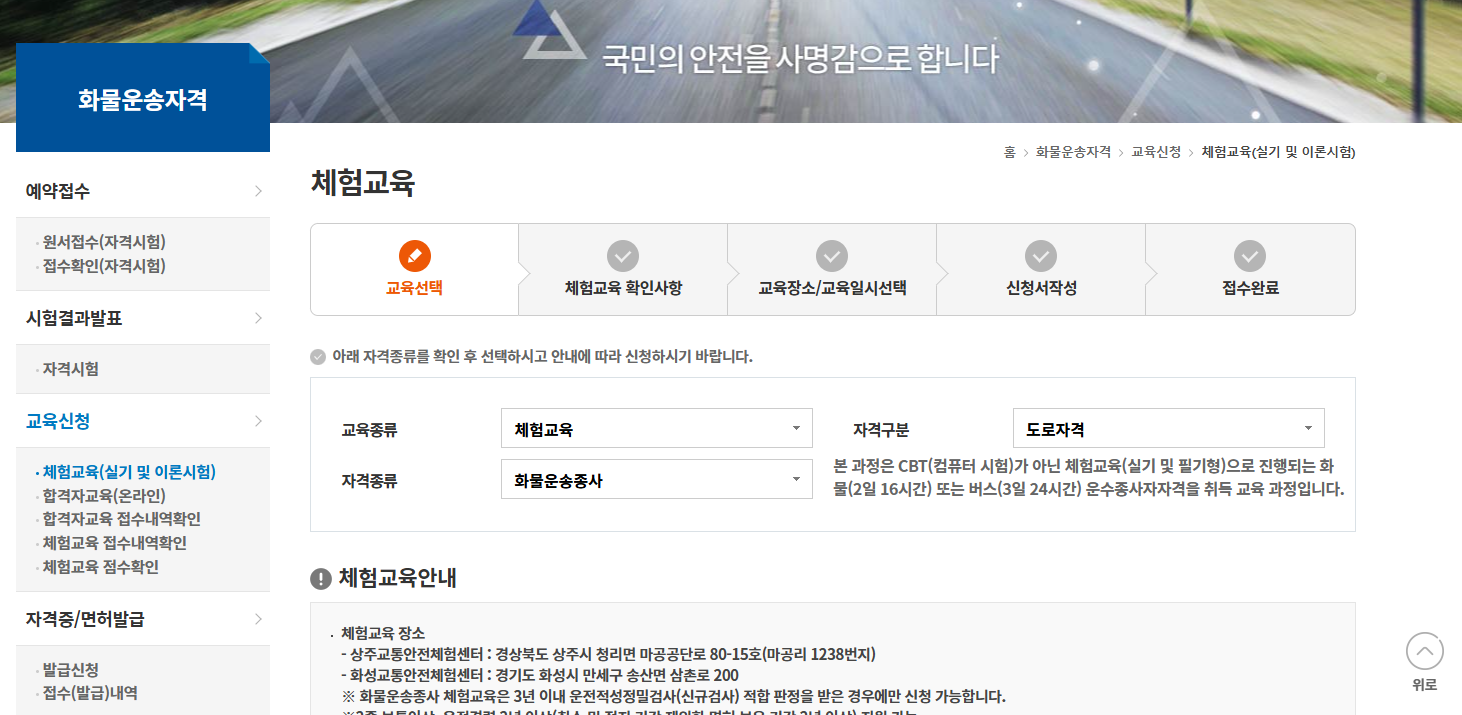1462x715 pixels.
Task: Click the orange pencil icon for 교육선택
Action: [x=414, y=256]
